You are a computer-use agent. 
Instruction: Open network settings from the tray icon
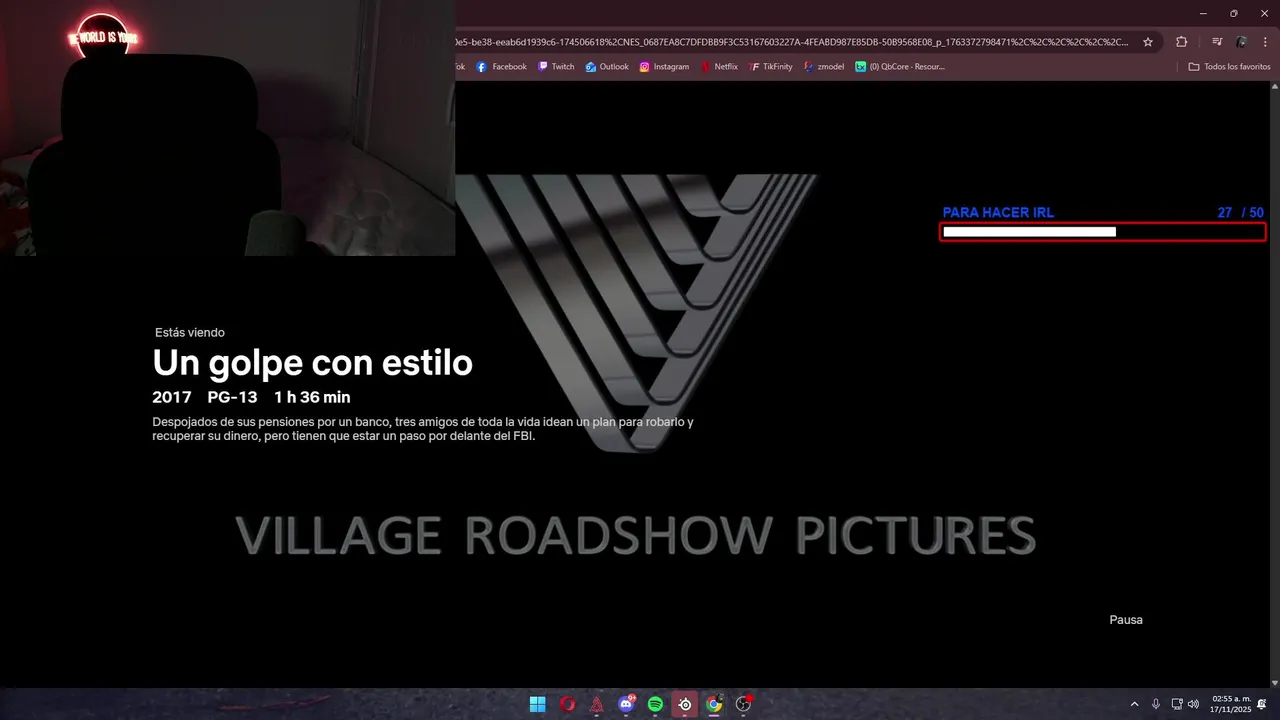1177,704
